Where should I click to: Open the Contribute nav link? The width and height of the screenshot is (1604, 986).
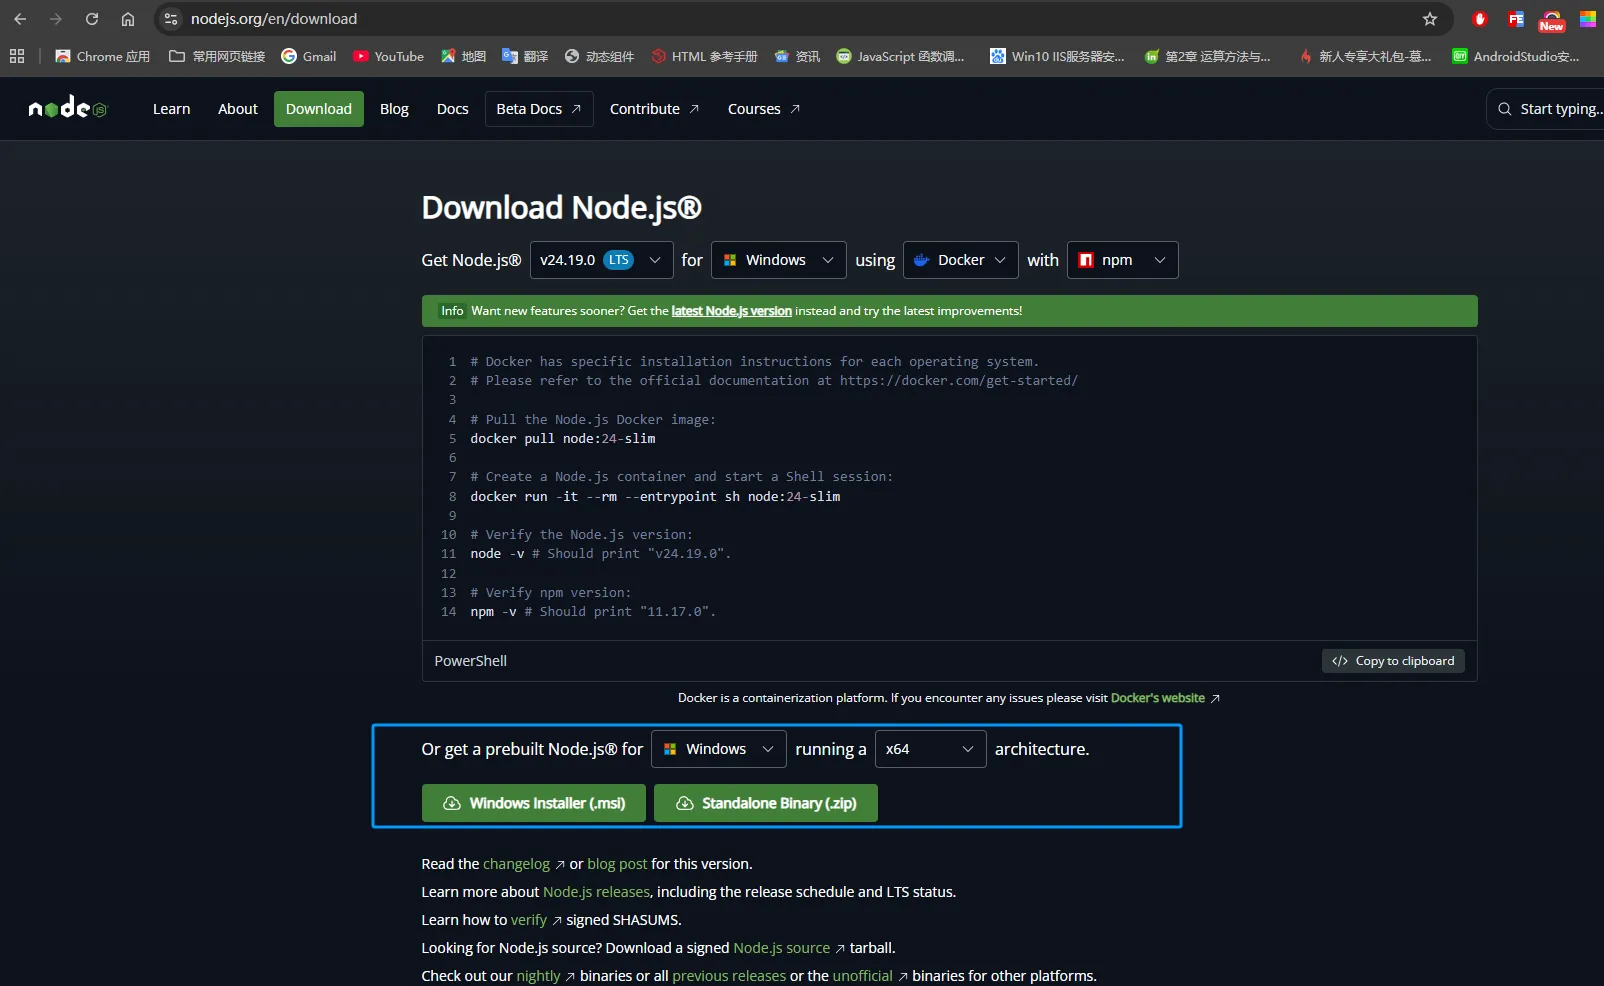[654, 109]
